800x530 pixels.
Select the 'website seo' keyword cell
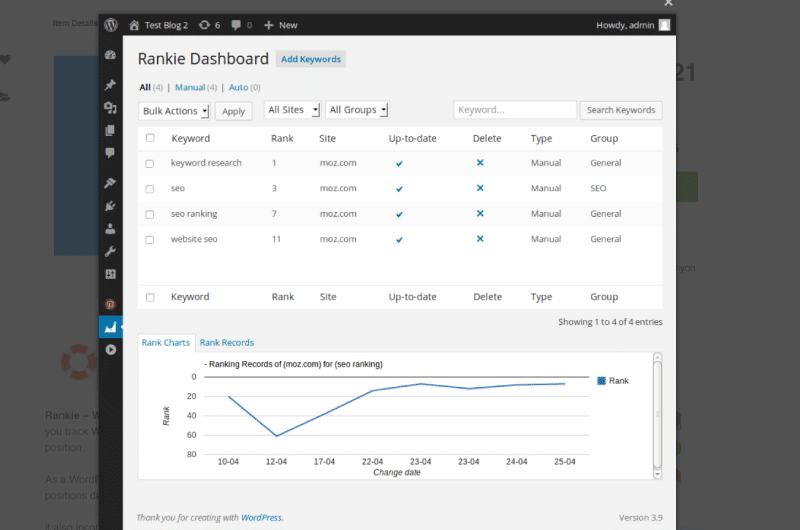coord(194,239)
